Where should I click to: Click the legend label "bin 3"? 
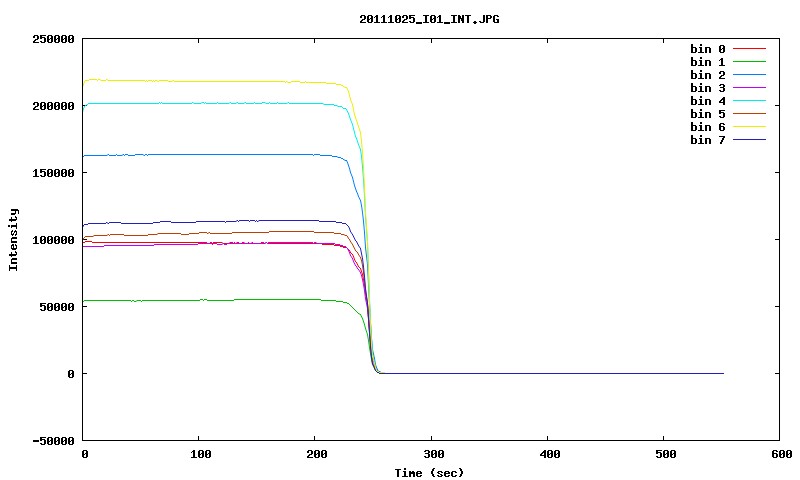coord(707,88)
